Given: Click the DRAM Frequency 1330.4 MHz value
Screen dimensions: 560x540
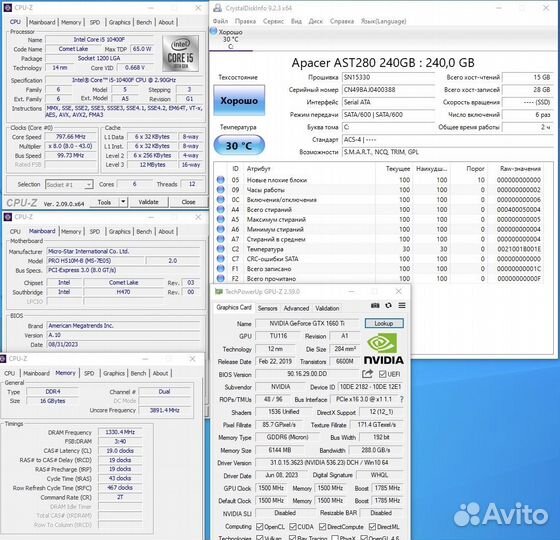Looking at the screenshot, I should coord(120,432).
